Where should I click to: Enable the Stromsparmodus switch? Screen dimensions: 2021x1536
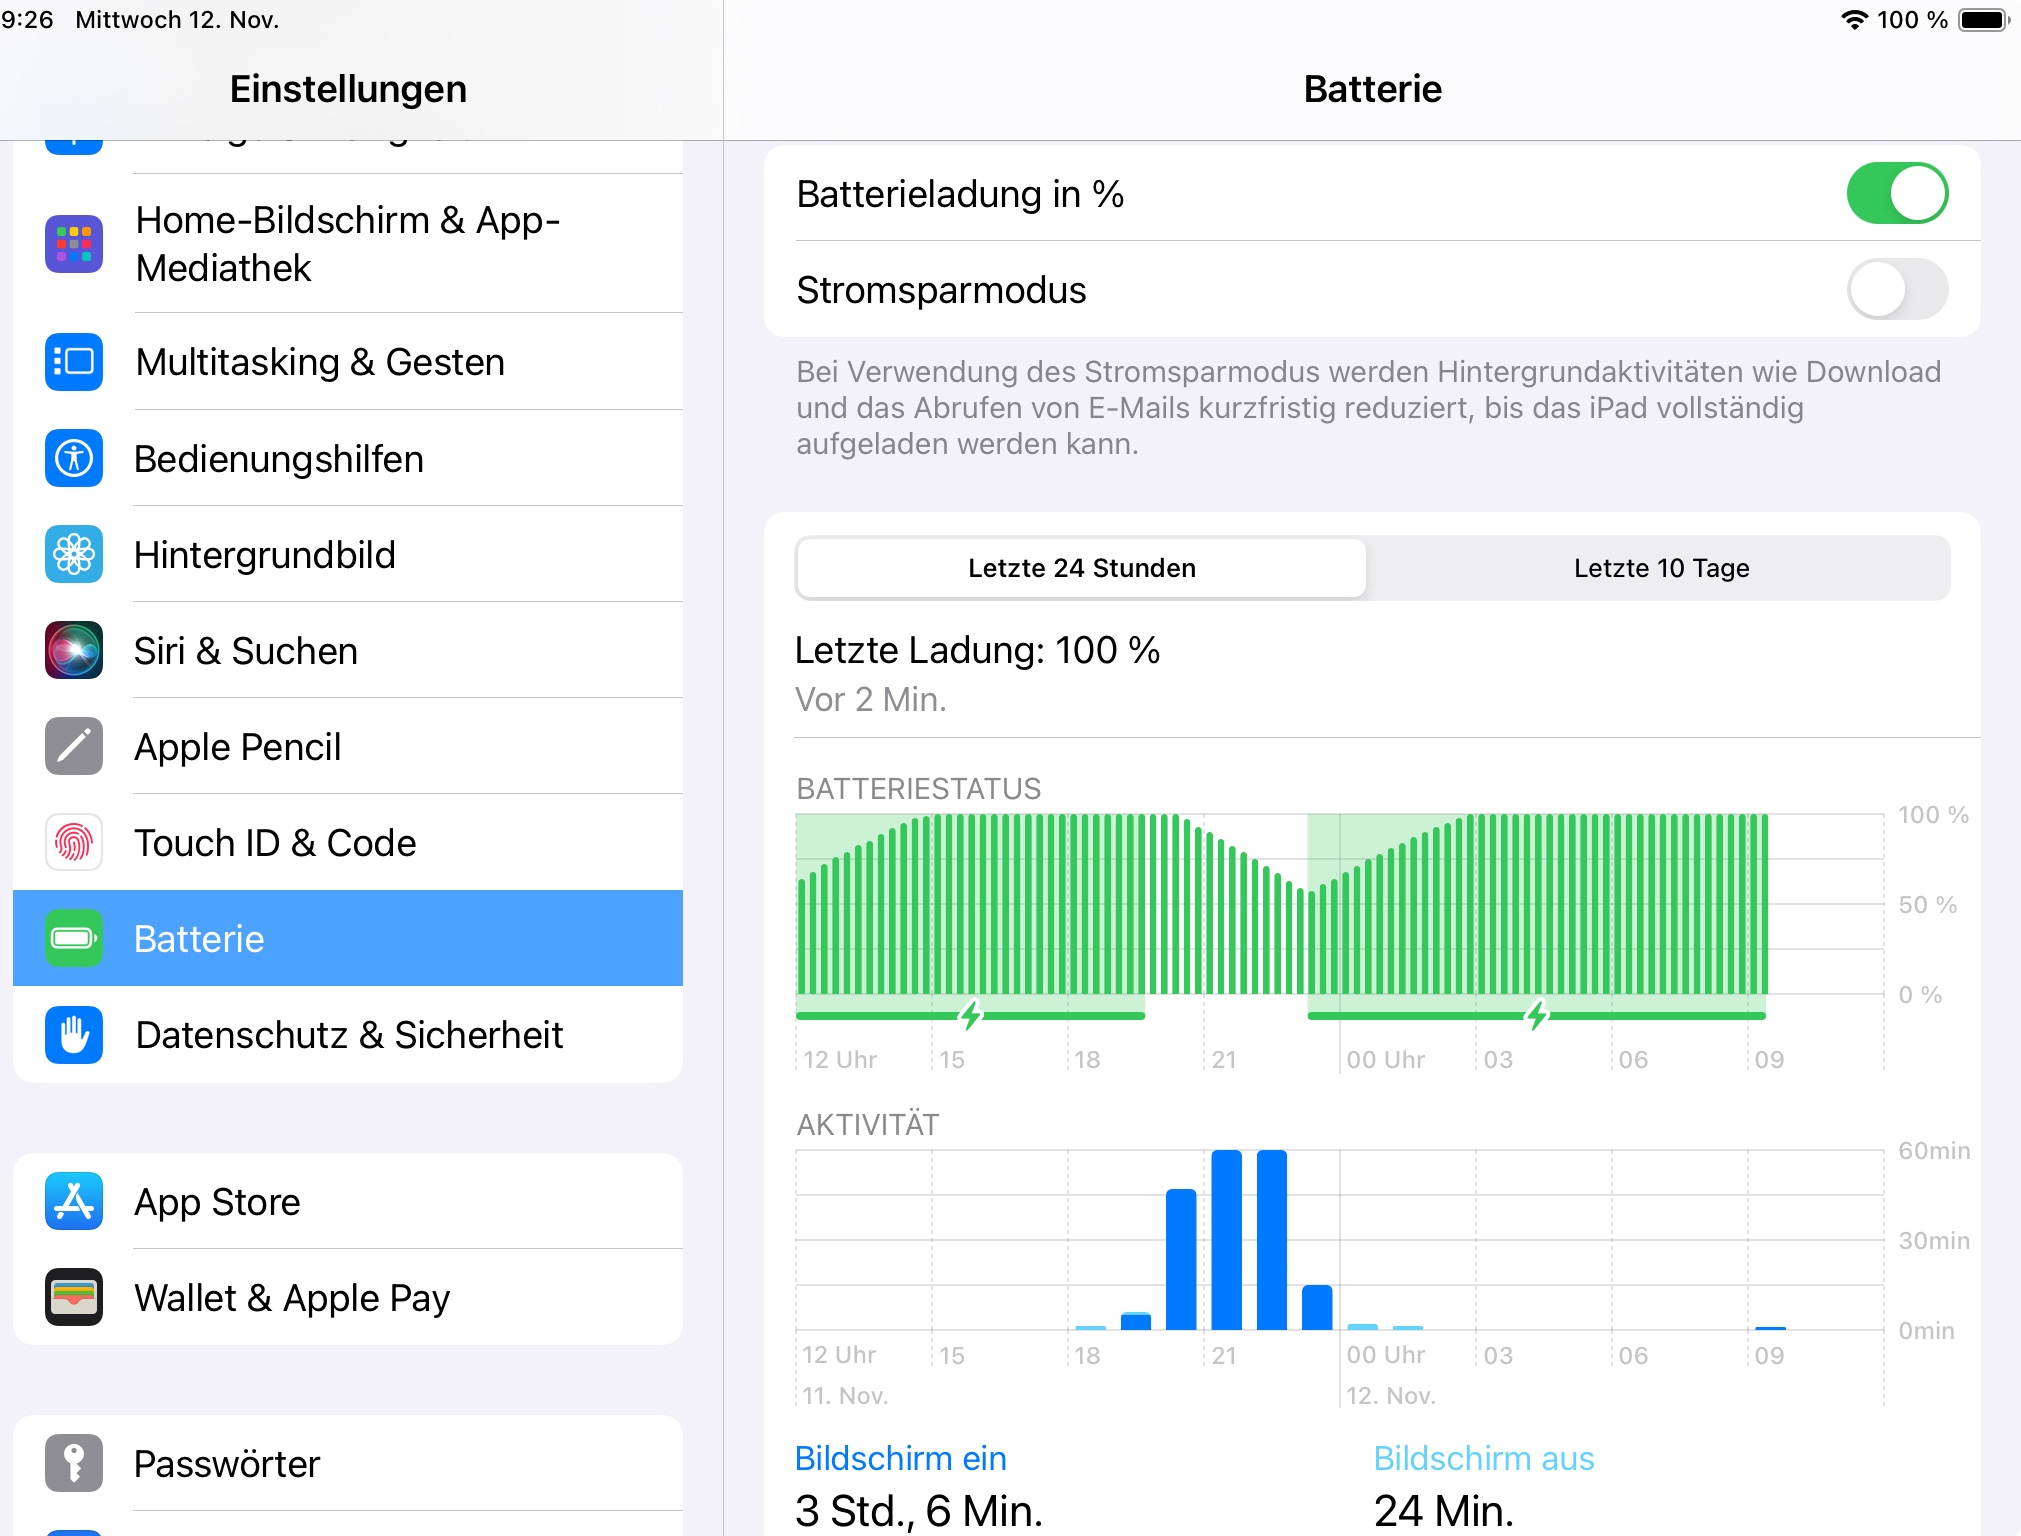pyautogui.click(x=1896, y=290)
